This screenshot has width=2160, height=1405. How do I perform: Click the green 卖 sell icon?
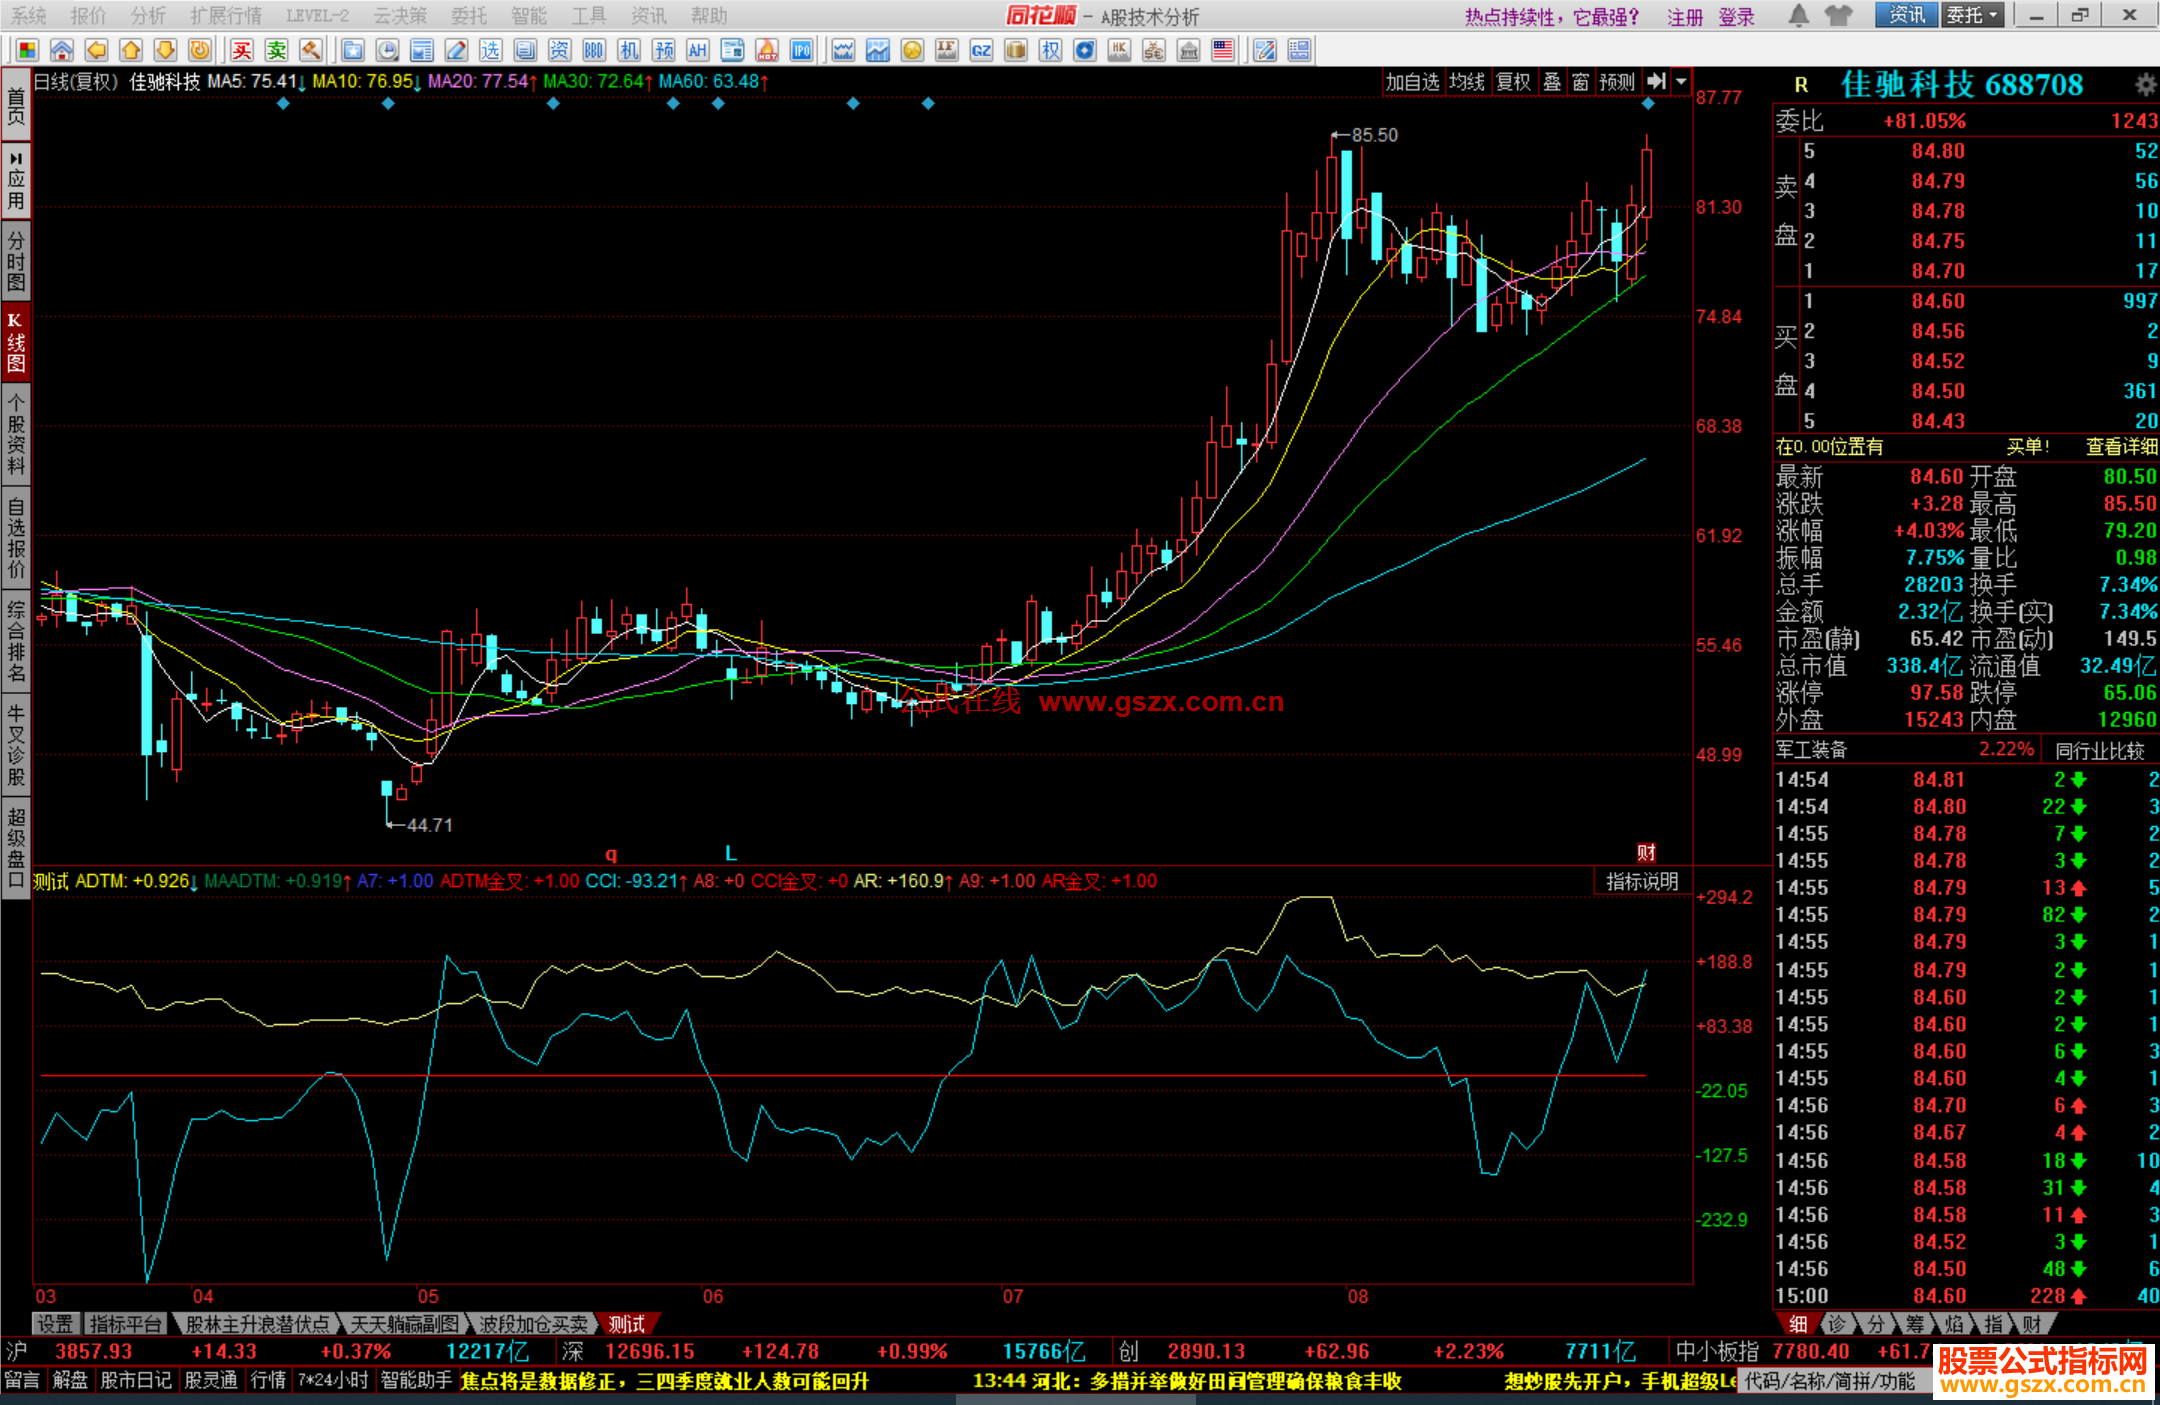pyautogui.click(x=276, y=50)
